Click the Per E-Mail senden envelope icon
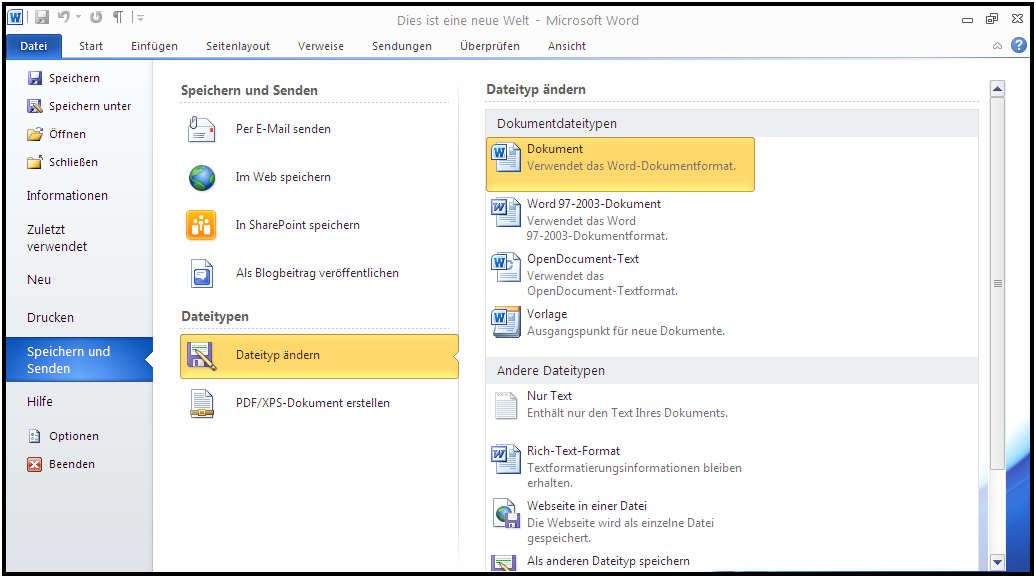 202,129
